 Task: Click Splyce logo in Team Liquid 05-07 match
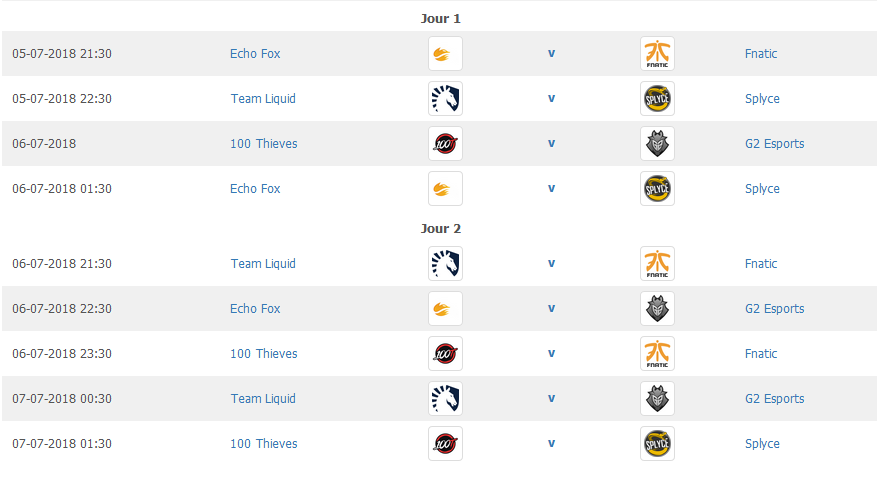tap(657, 98)
